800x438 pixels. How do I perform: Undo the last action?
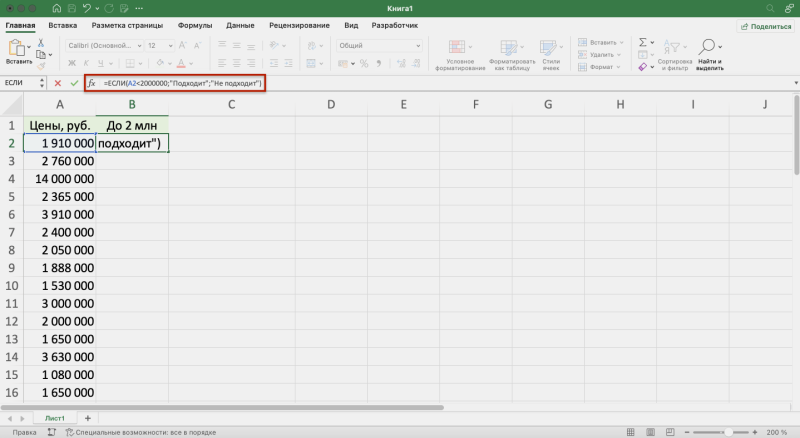pos(87,9)
